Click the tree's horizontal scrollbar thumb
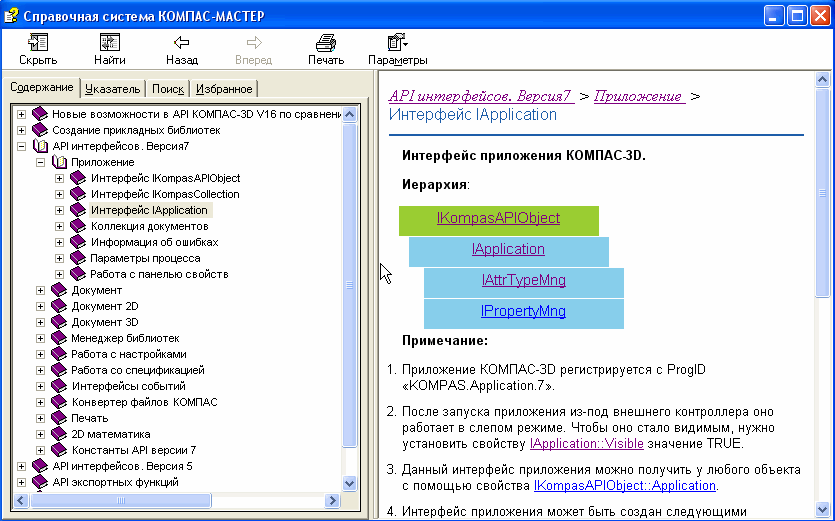The width and height of the screenshot is (835, 521). coord(120,500)
